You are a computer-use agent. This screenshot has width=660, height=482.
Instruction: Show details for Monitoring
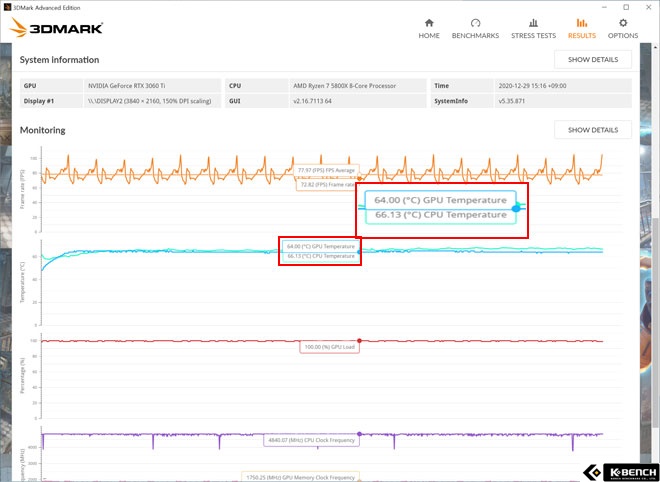coord(593,130)
